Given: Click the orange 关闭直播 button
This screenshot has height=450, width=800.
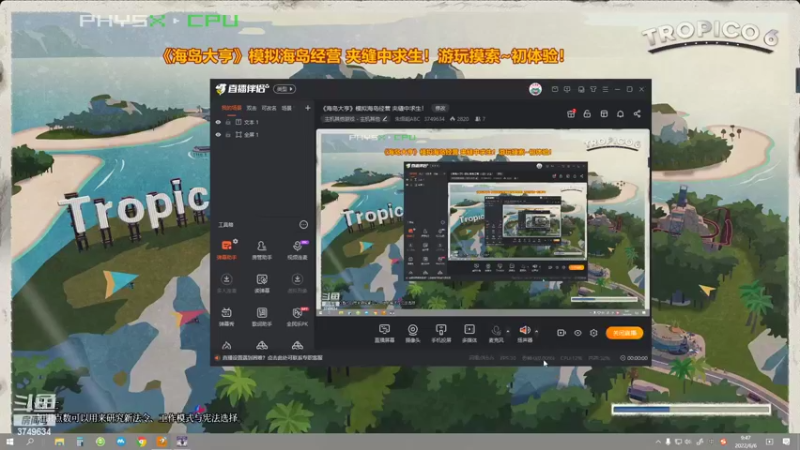Looking at the screenshot, I should (624, 333).
